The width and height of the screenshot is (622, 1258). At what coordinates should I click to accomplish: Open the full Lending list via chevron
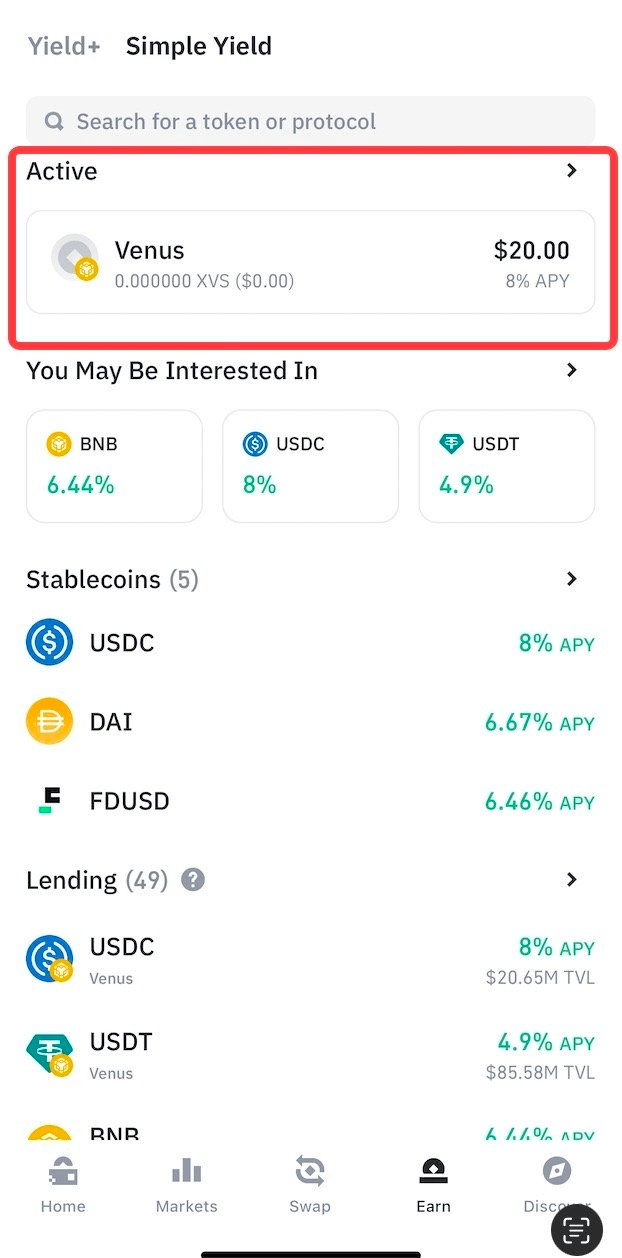571,880
